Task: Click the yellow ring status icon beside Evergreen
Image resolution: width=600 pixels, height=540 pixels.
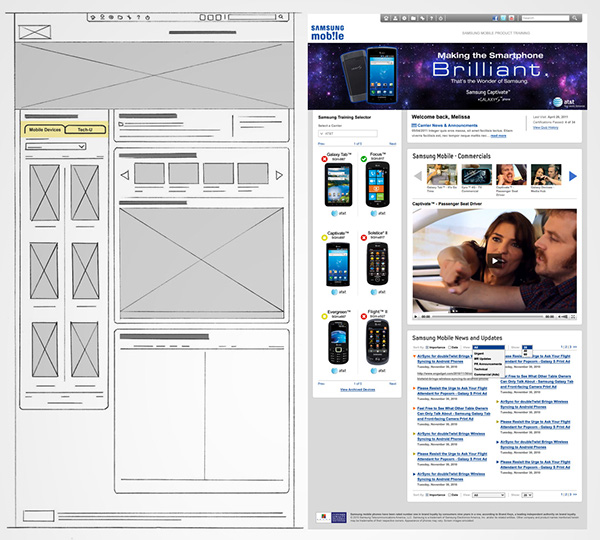Action: [324, 316]
